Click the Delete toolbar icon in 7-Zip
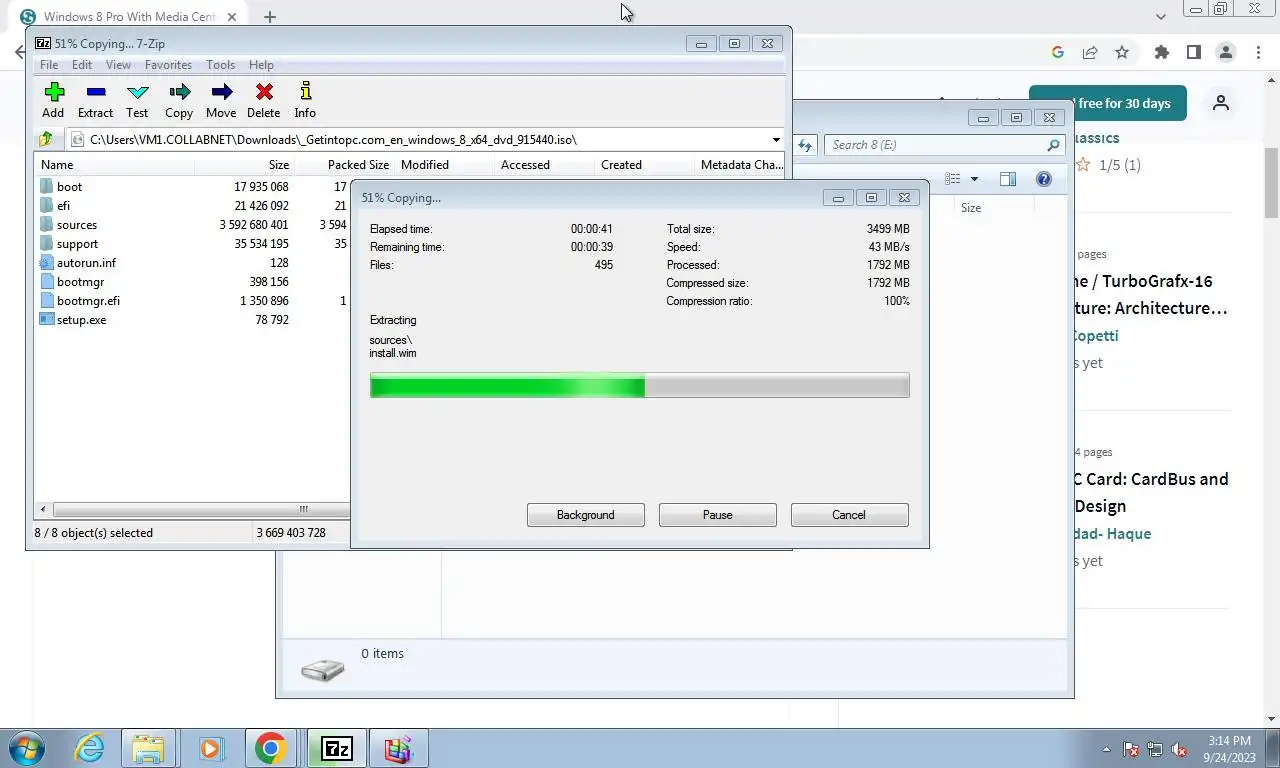Viewport: 1280px width, 768px height. point(264,100)
